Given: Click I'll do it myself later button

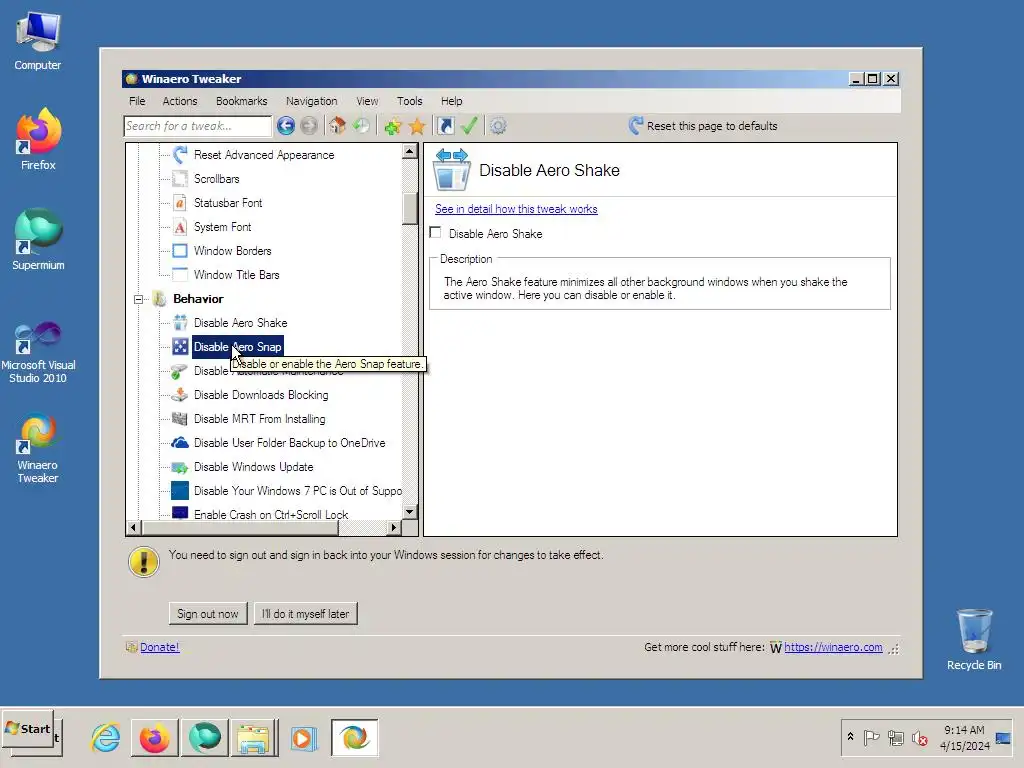Looking at the screenshot, I should coord(306,614).
